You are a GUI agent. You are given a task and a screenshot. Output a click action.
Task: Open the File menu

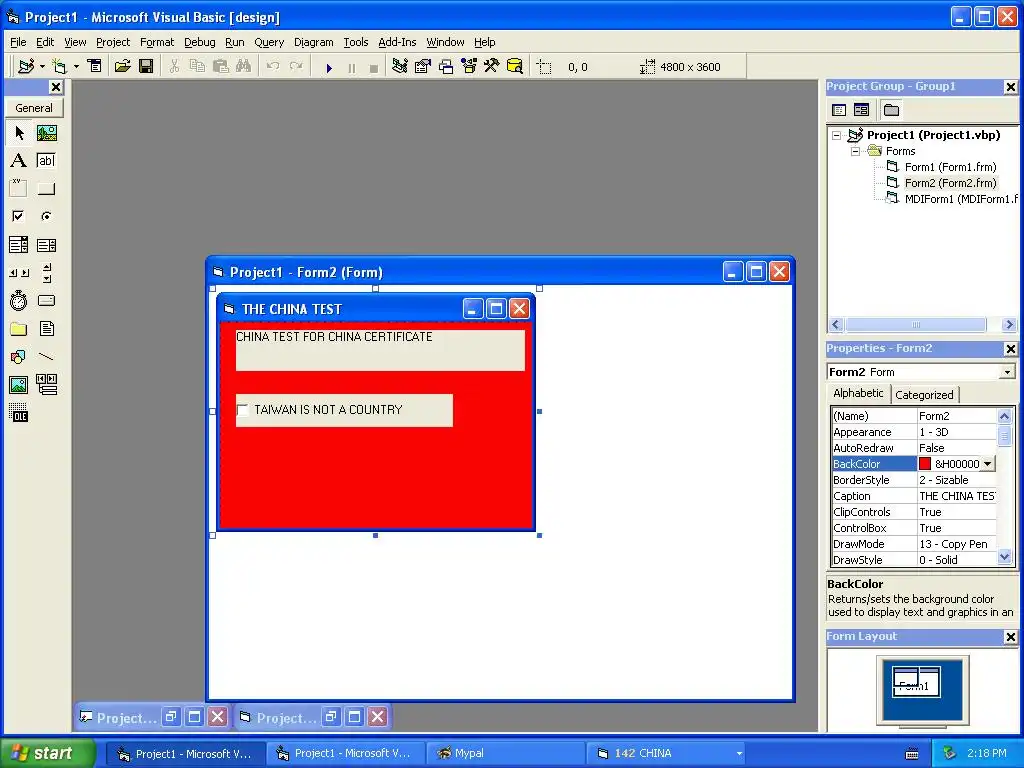point(18,42)
